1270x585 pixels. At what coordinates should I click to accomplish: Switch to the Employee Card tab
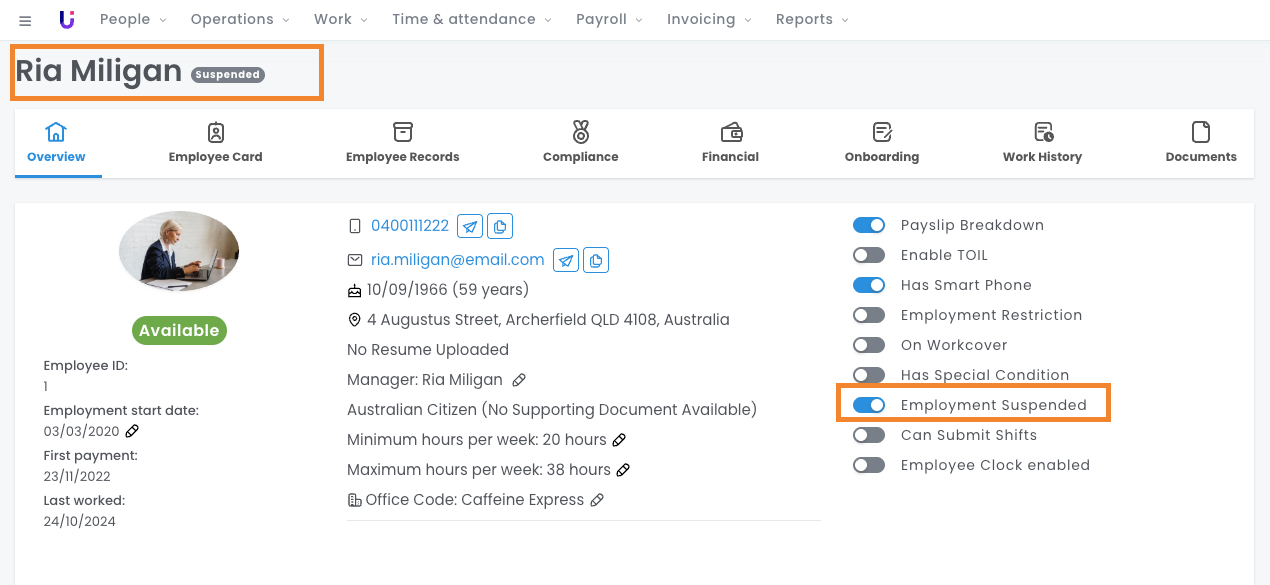point(215,142)
